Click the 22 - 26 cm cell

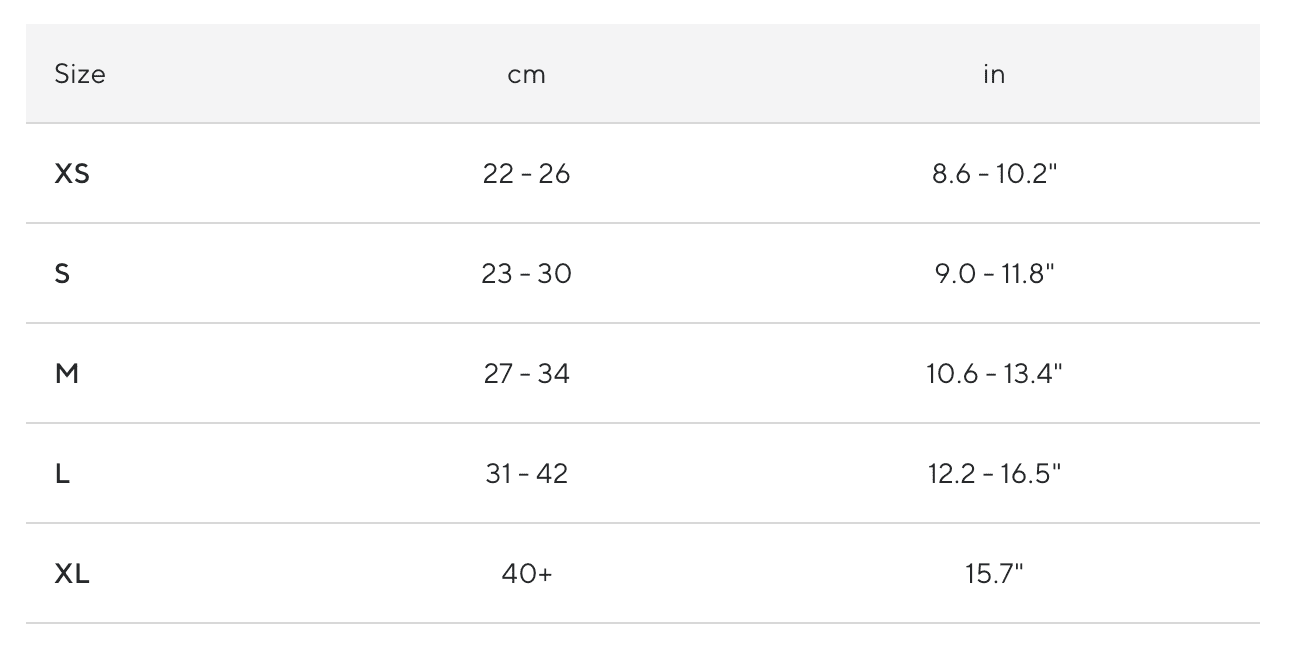[x=526, y=174]
